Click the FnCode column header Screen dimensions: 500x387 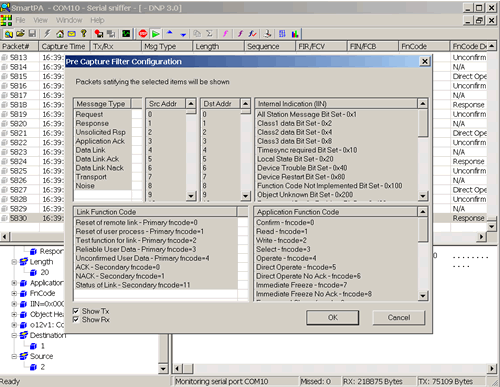click(x=424, y=46)
